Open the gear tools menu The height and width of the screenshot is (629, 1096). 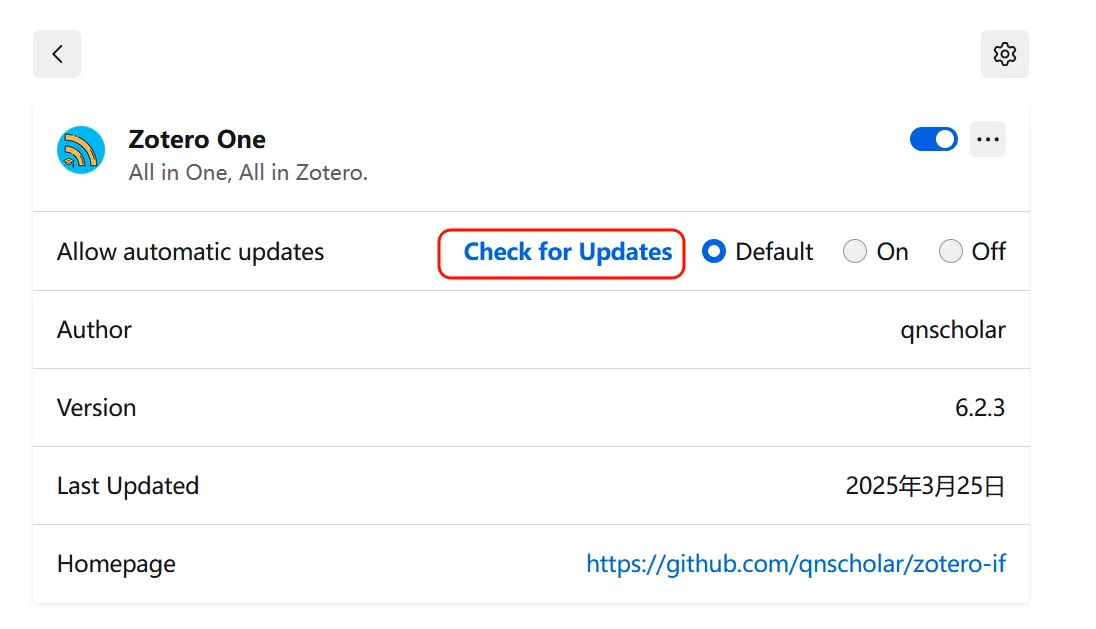(1004, 54)
